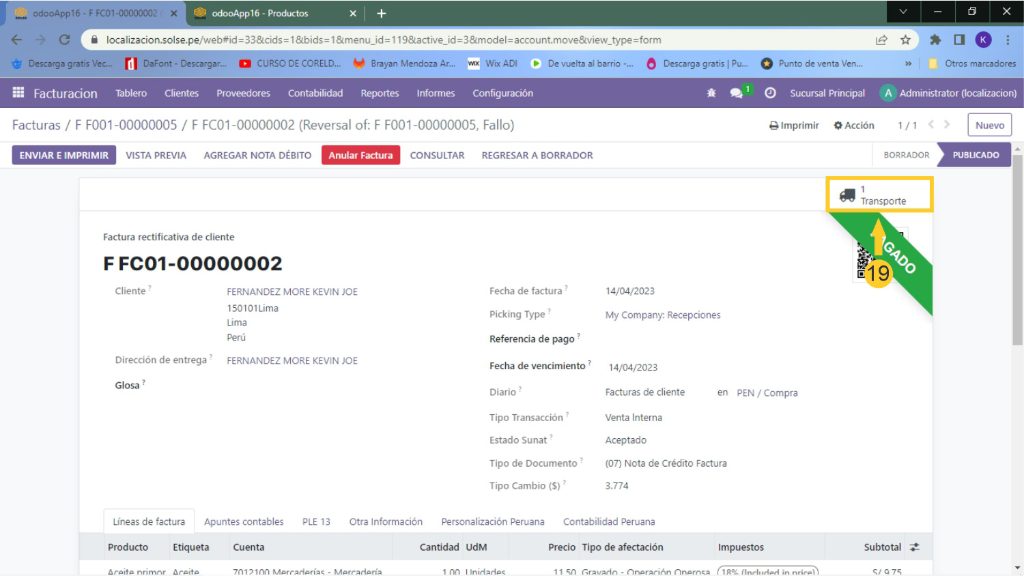Click the ENVIAR E IMPRIMIR button
Screen dimensions: 1024x576
[64, 155]
